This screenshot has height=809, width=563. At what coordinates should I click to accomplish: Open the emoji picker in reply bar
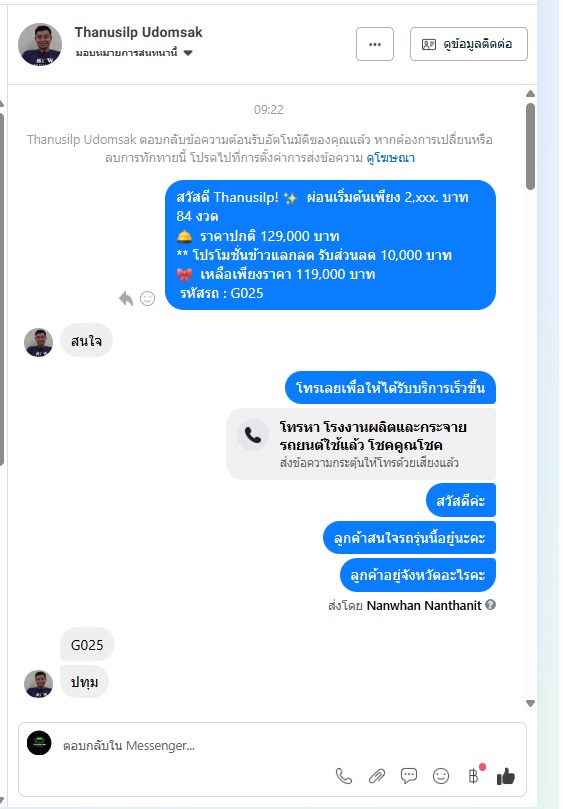[441, 776]
